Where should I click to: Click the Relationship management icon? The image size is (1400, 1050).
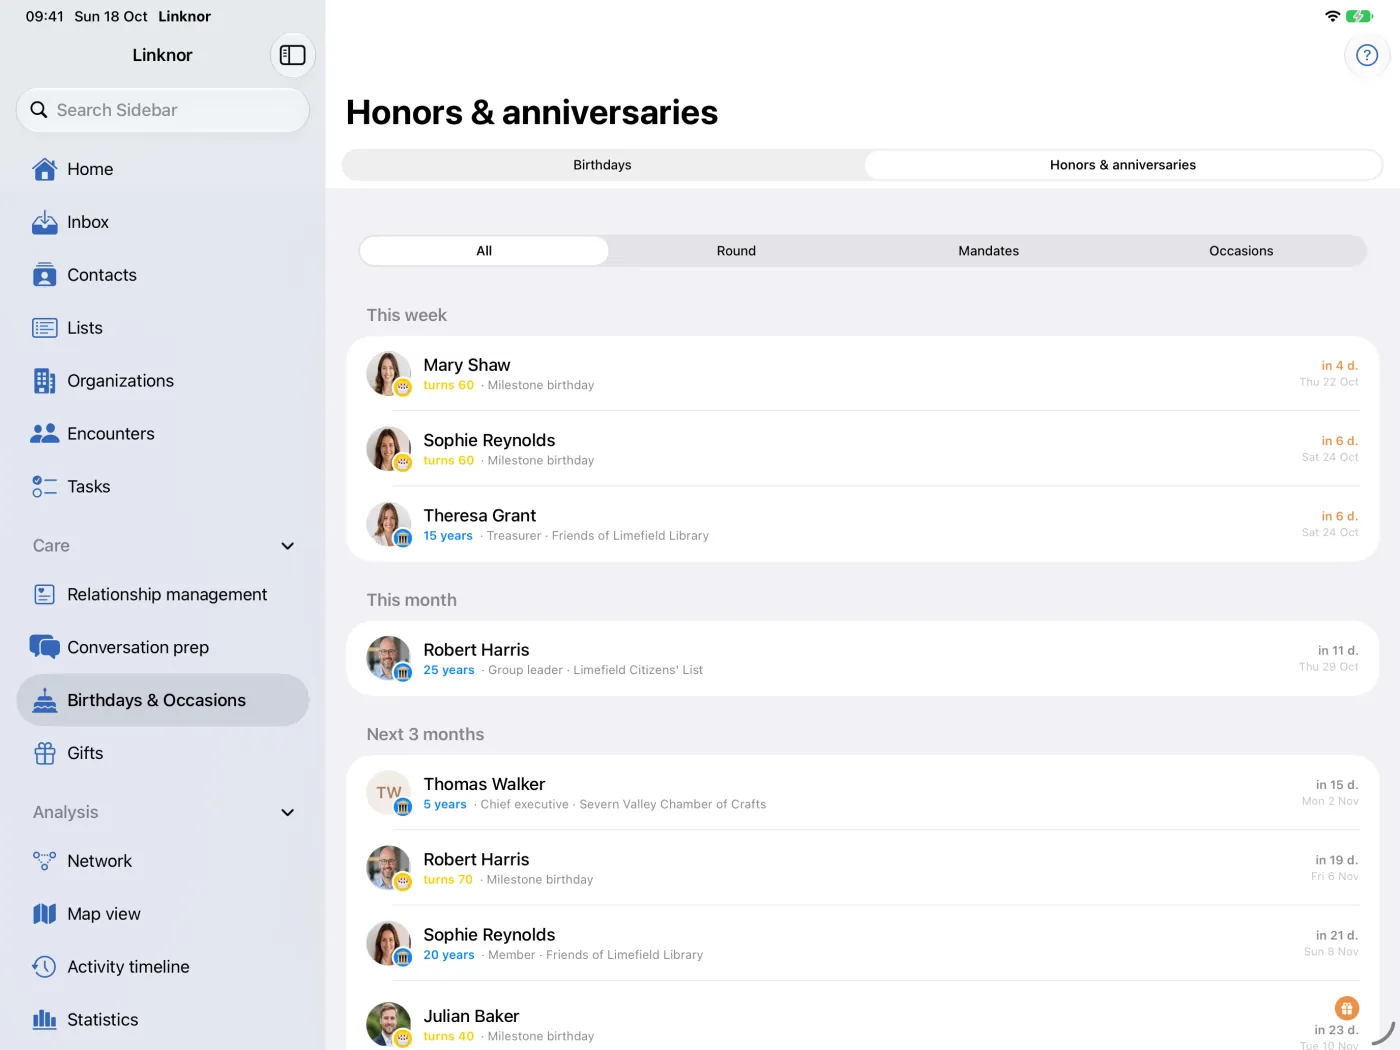45,594
